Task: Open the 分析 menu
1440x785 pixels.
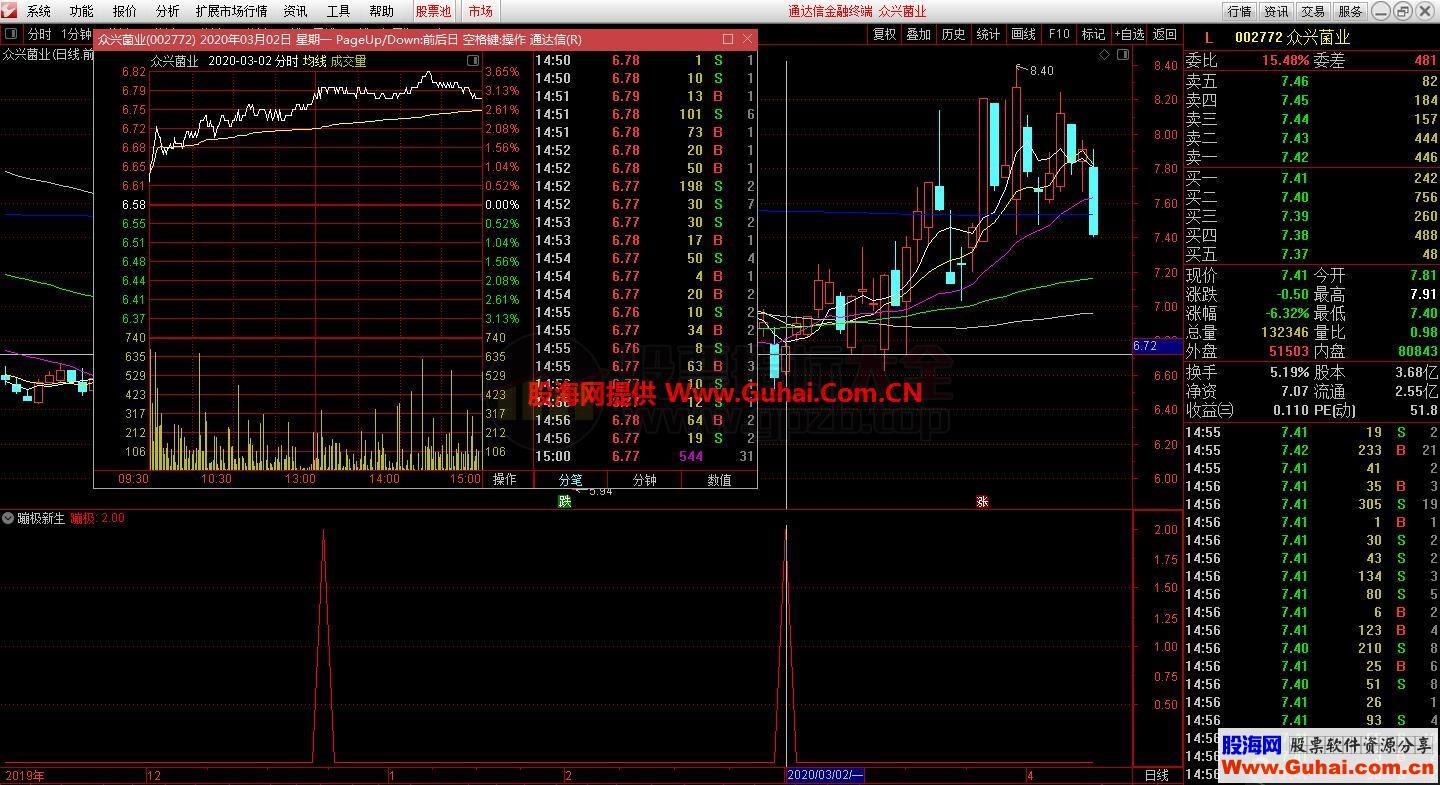Action: (168, 11)
